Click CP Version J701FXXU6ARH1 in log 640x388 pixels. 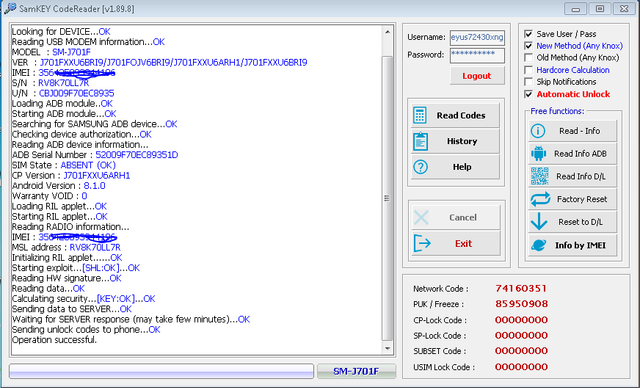click(97, 175)
